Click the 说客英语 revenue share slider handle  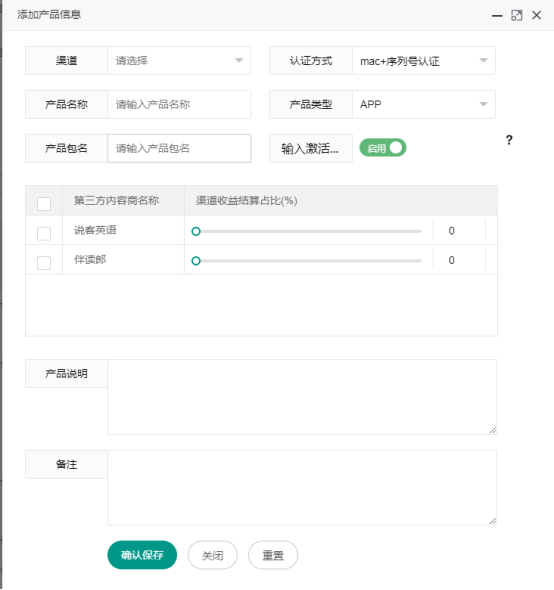(196, 231)
